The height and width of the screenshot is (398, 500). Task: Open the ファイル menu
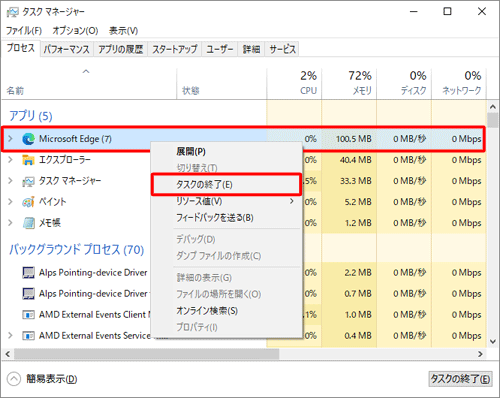click(24, 31)
